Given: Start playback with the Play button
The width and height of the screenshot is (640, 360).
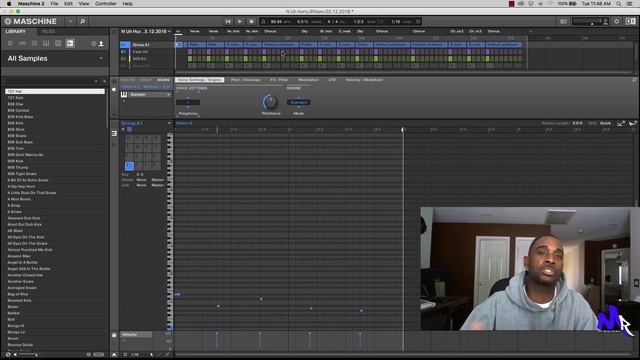Looking at the screenshot, I should pyautogui.click(x=240, y=21).
